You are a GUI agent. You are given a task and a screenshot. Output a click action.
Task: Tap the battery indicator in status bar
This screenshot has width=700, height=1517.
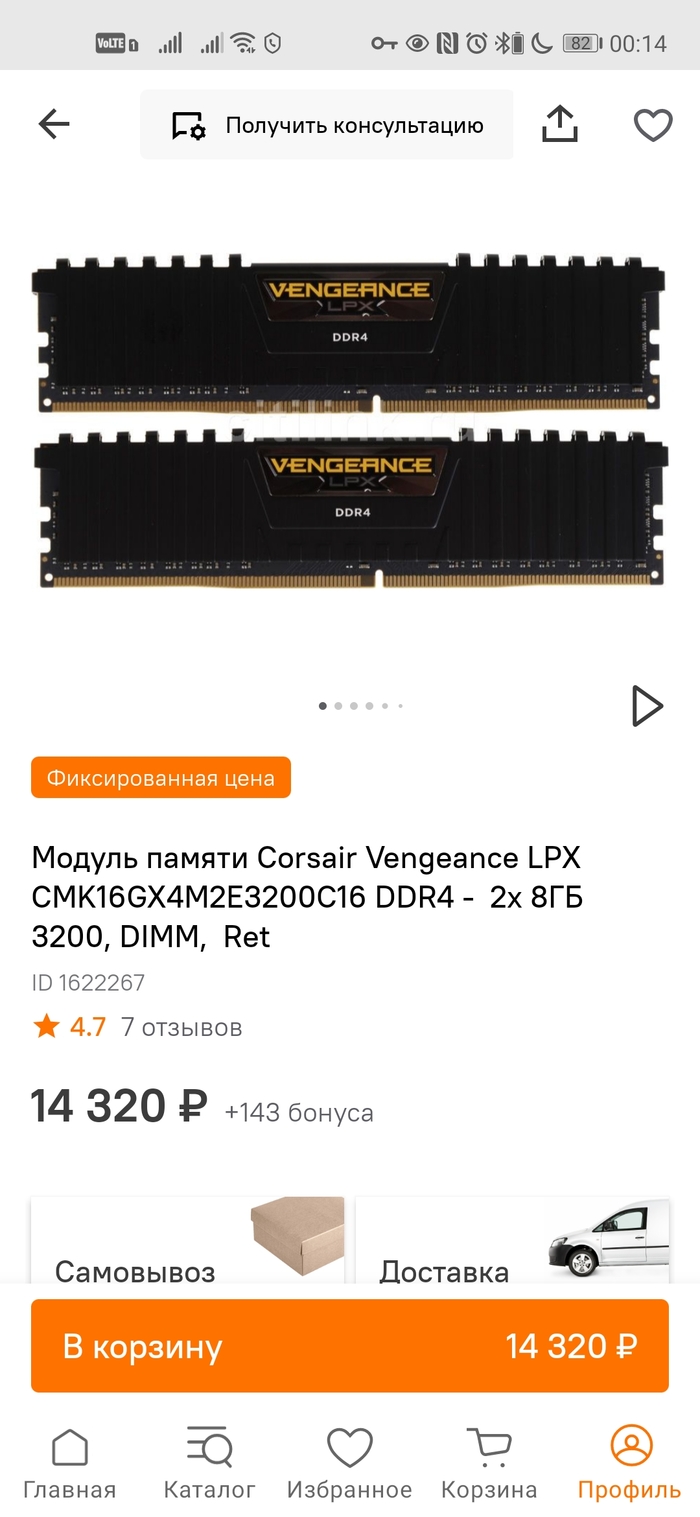pyautogui.click(x=581, y=43)
